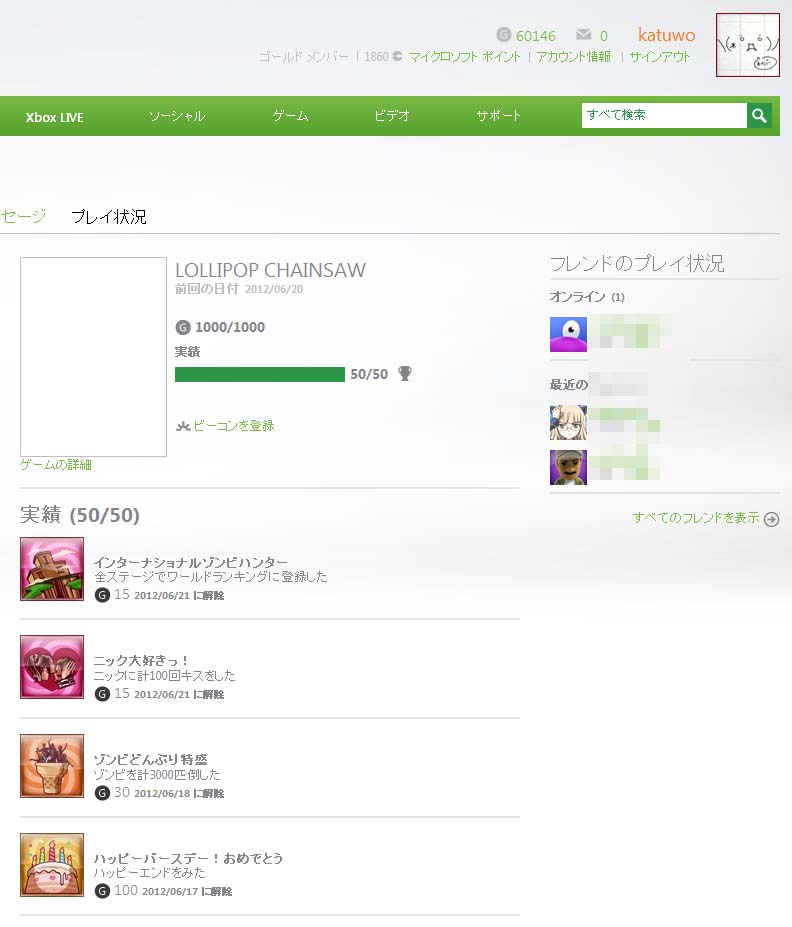Click G icon of the 100-point achievement
The image size is (792, 927).
click(102, 891)
